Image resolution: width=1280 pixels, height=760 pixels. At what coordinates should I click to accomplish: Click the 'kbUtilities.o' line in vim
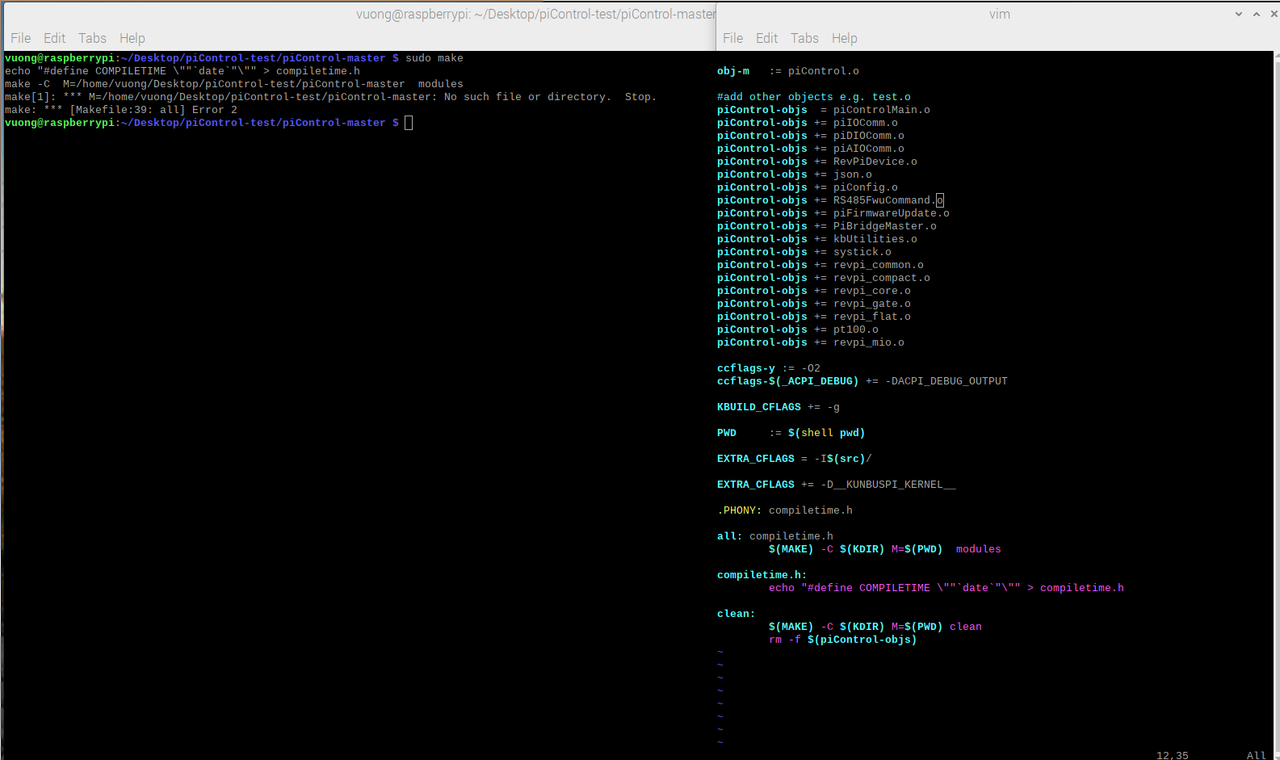tap(817, 241)
